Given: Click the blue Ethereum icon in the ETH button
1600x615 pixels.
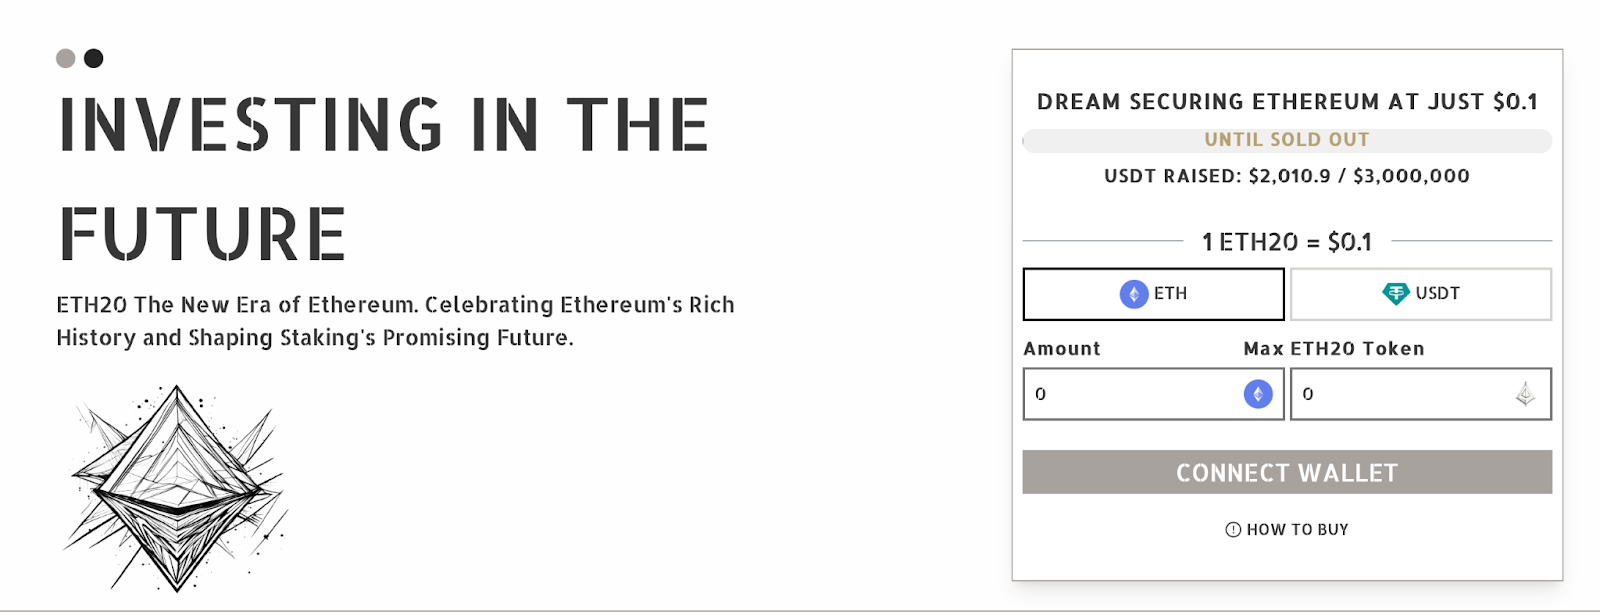Looking at the screenshot, I should pos(1133,294).
